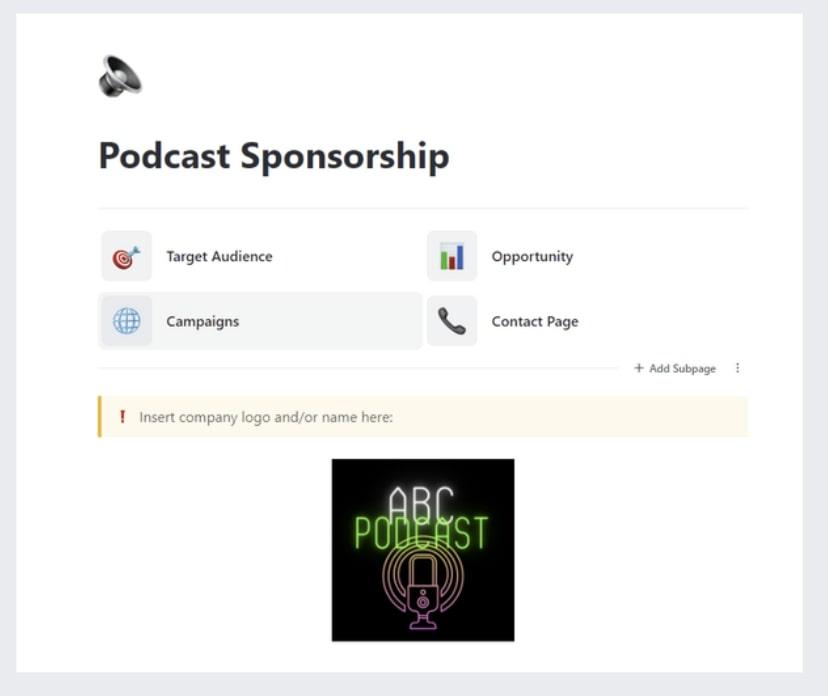Click the target dart icon
The height and width of the screenshot is (696, 828).
127,256
